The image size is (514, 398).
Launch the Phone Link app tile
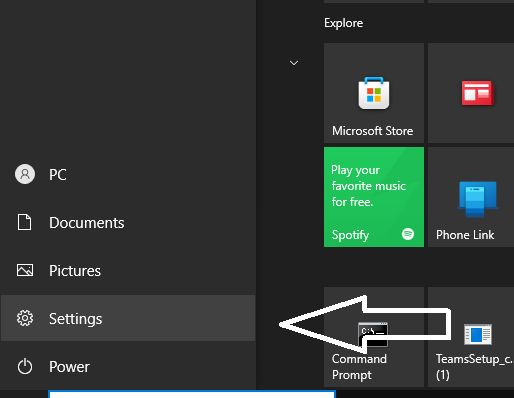coord(471,197)
